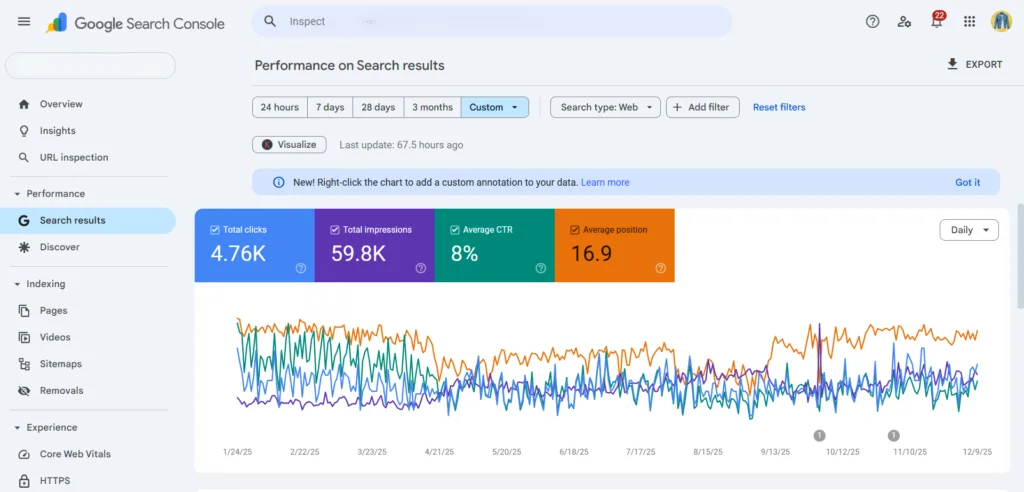
Task: Uncheck the Total clicks checkbox
Action: pyautogui.click(x=215, y=230)
